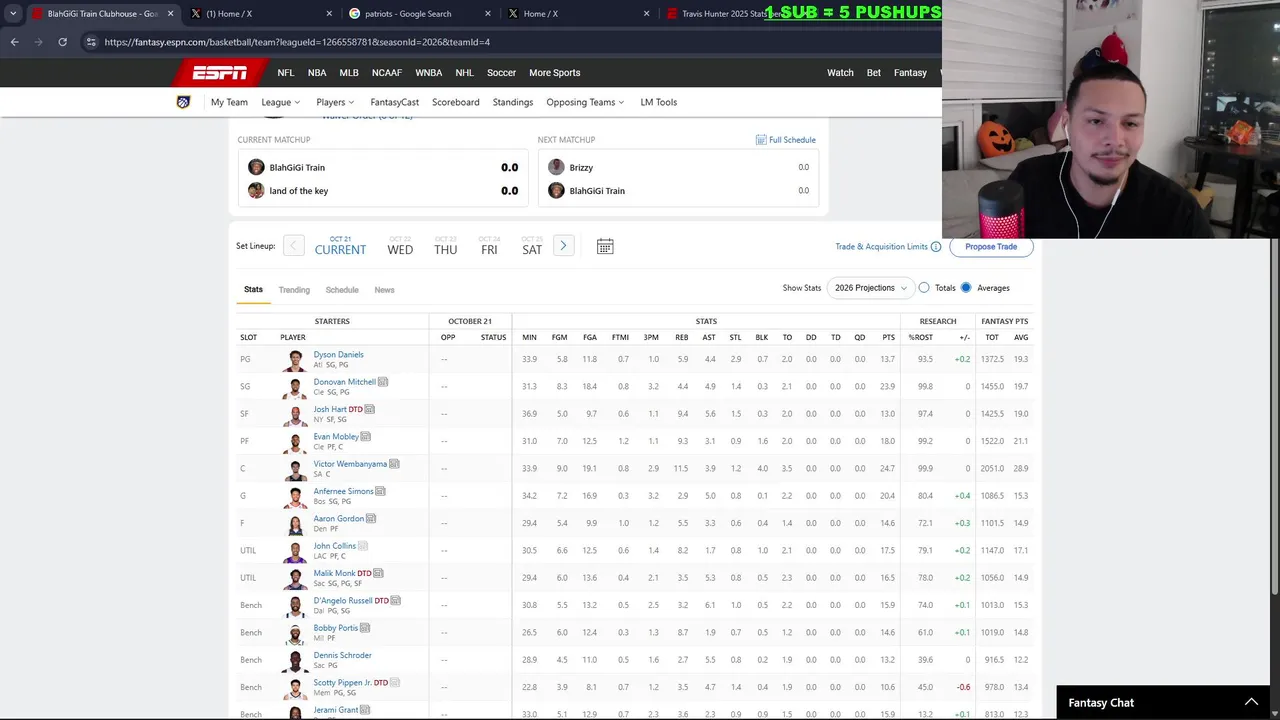Open news card icon for Anfernee Simons
Screen dimensions: 1280x720
coord(381,491)
